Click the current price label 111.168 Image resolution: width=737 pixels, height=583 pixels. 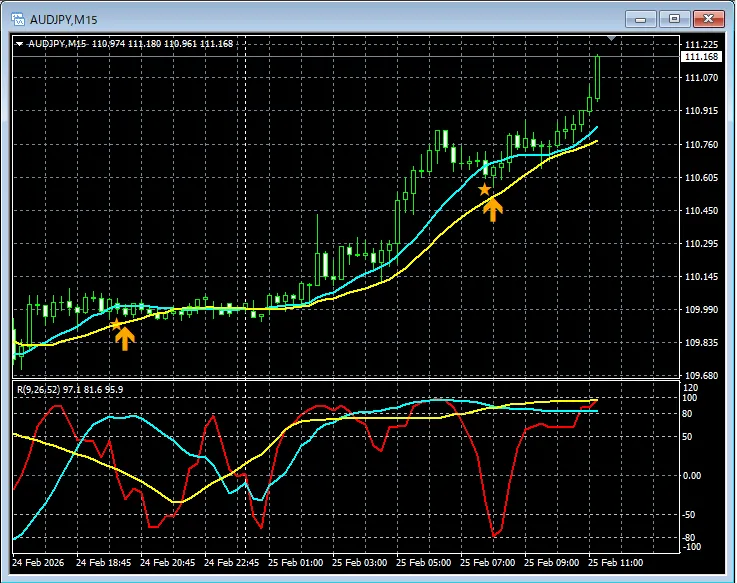click(x=700, y=57)
